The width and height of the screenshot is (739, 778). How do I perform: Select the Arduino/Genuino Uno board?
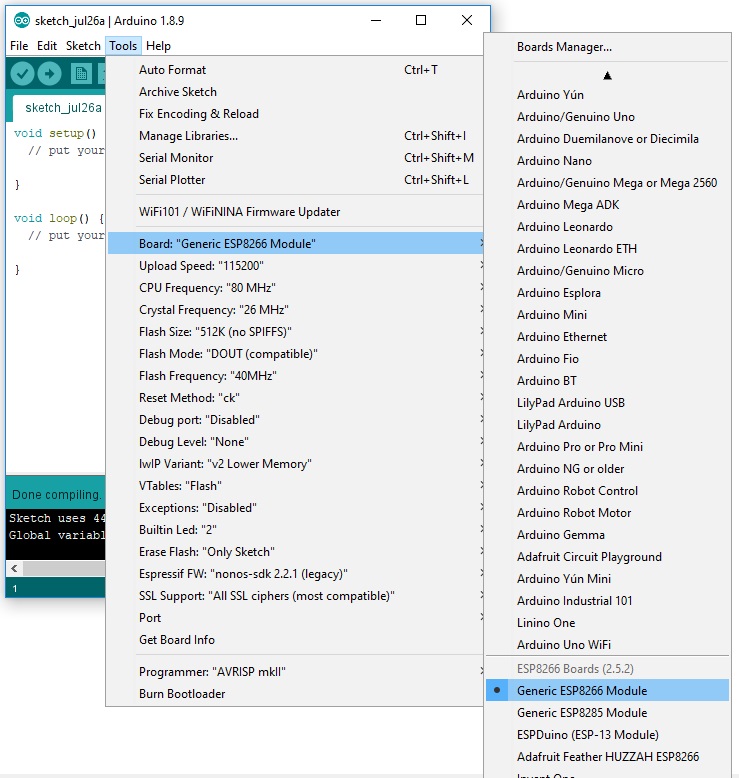click(607, 117)
